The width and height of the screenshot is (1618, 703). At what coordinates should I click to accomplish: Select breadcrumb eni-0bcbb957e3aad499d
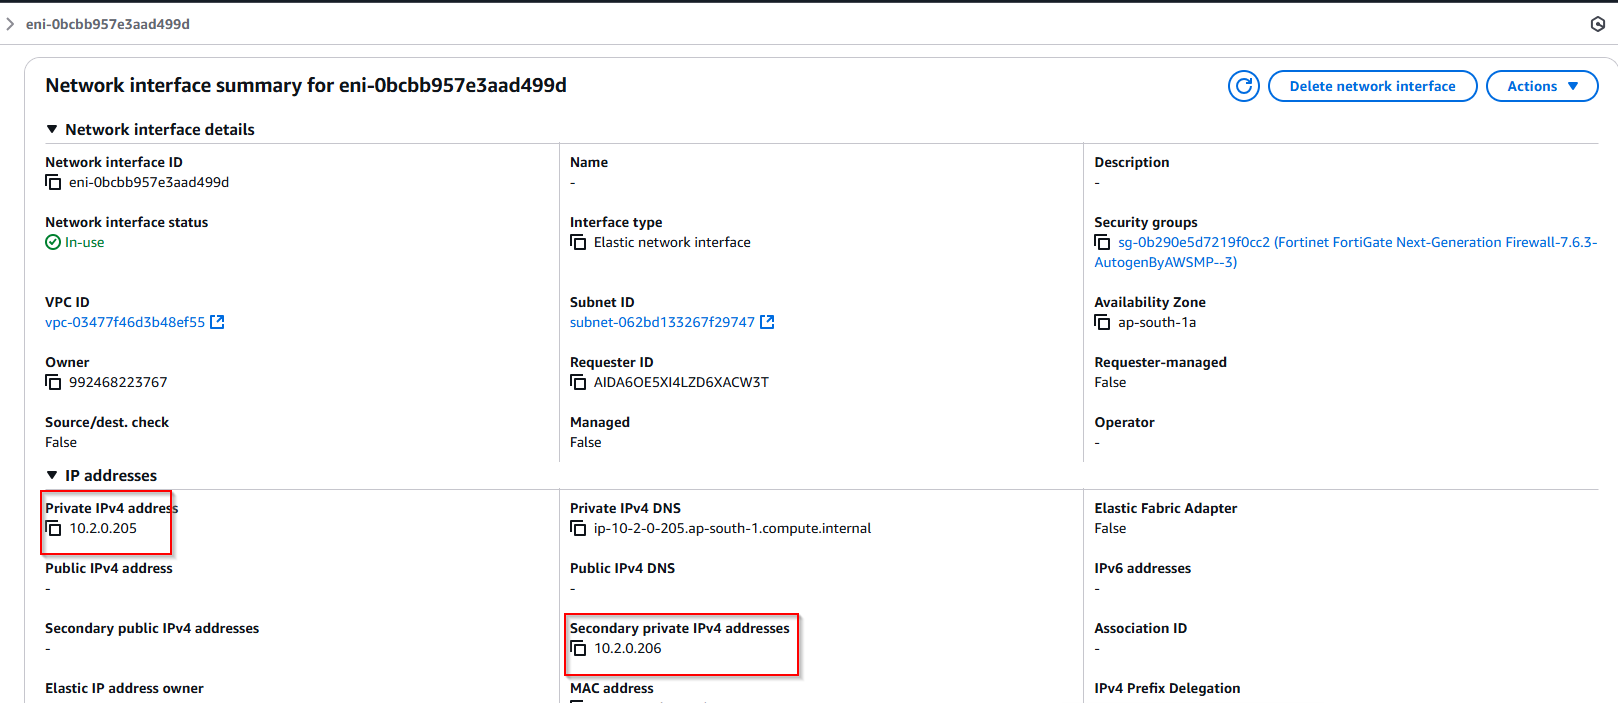pyautogui.click(x=108, y=24)
